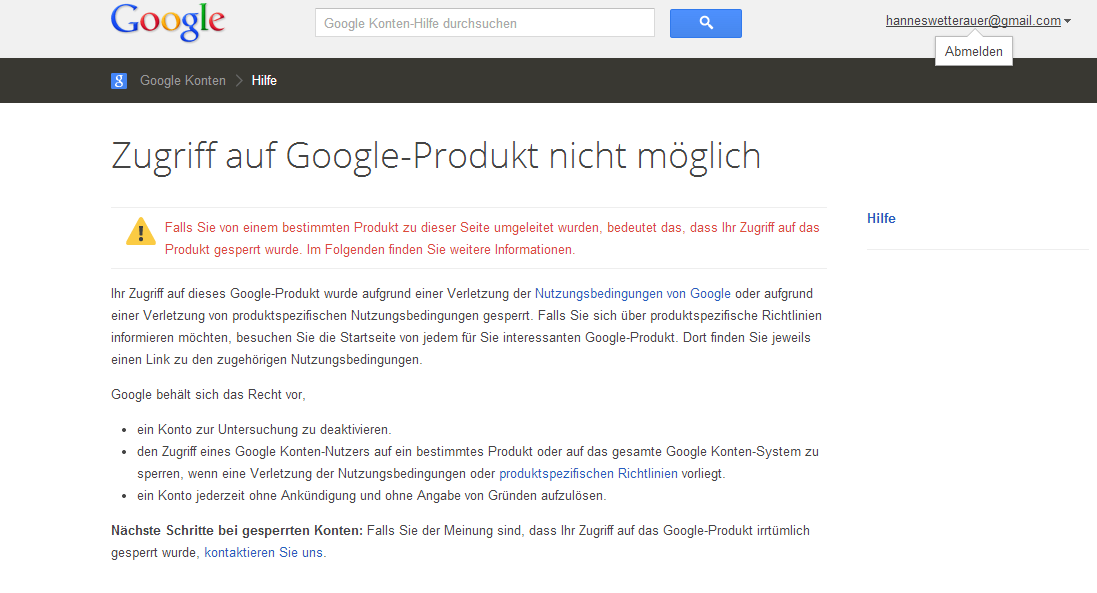The width and height of the screenshot is (1097, 593).
Task: Open Nutzungsbedingungen von Google link
Action: point(632,294)
